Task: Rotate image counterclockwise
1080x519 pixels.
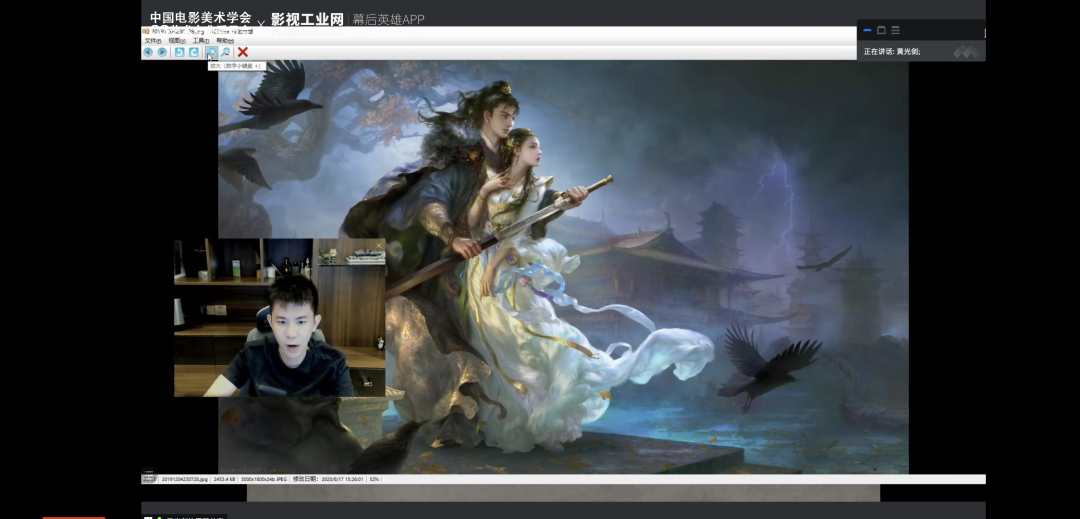Action: tap(179, 52)
